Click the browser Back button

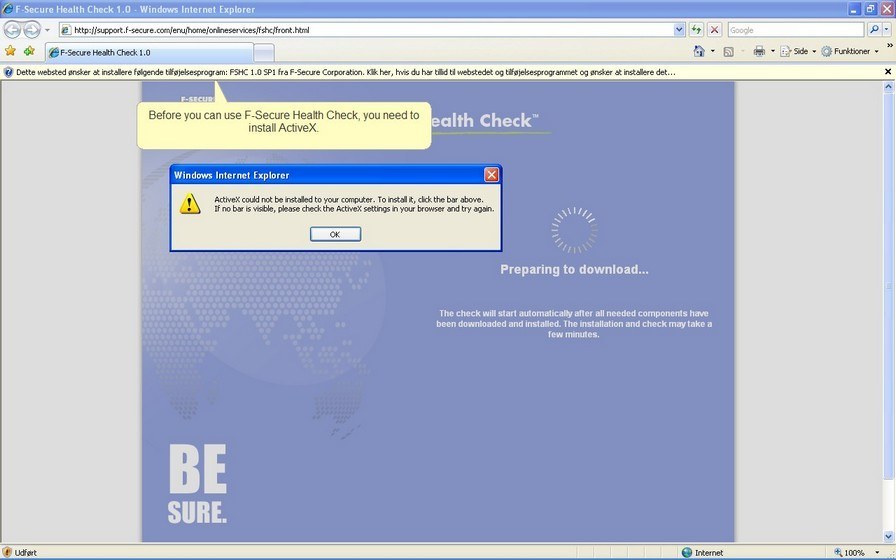[13, 29]
